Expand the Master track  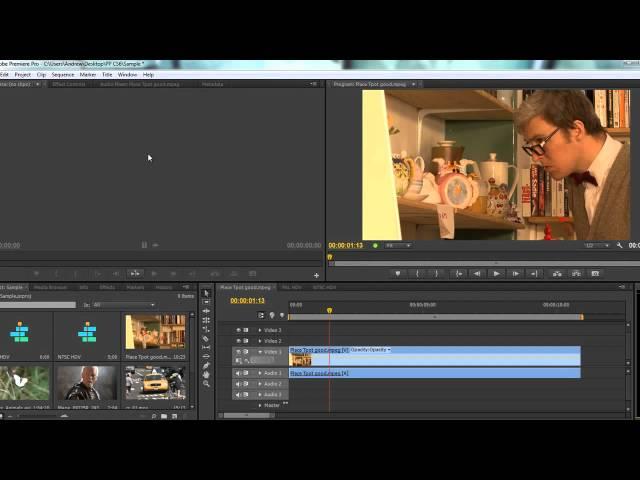pos(260,405)
